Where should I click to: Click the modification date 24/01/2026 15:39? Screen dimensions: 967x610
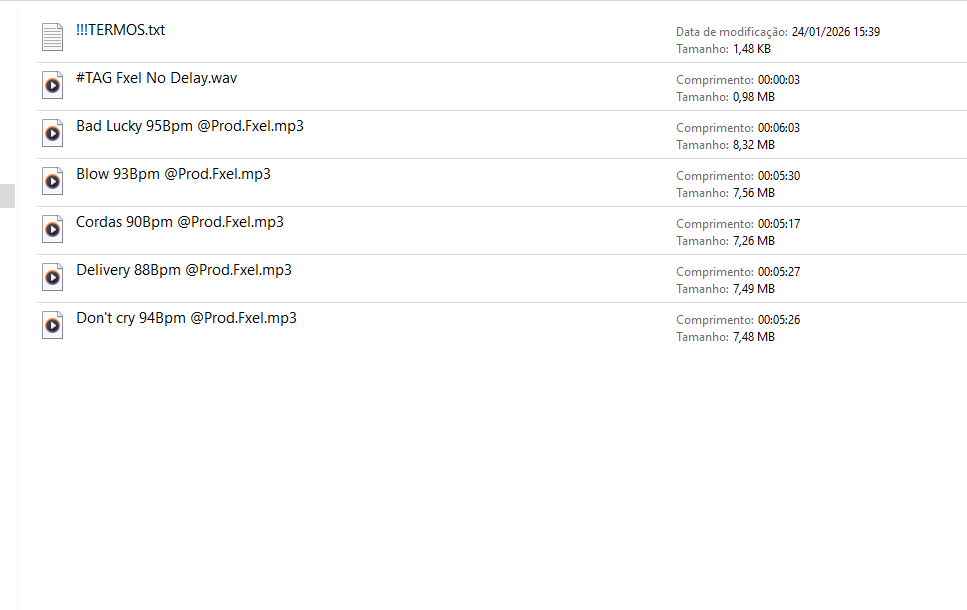click(x=835, y=32)
